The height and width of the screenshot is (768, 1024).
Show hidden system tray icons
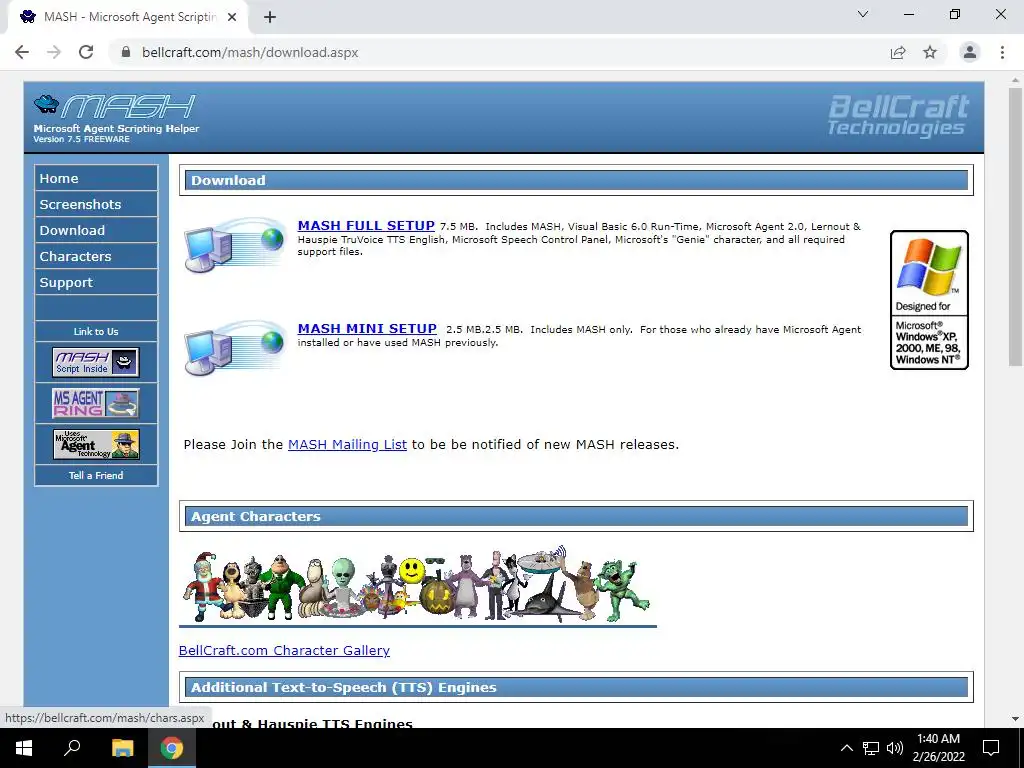click(846, 748)
